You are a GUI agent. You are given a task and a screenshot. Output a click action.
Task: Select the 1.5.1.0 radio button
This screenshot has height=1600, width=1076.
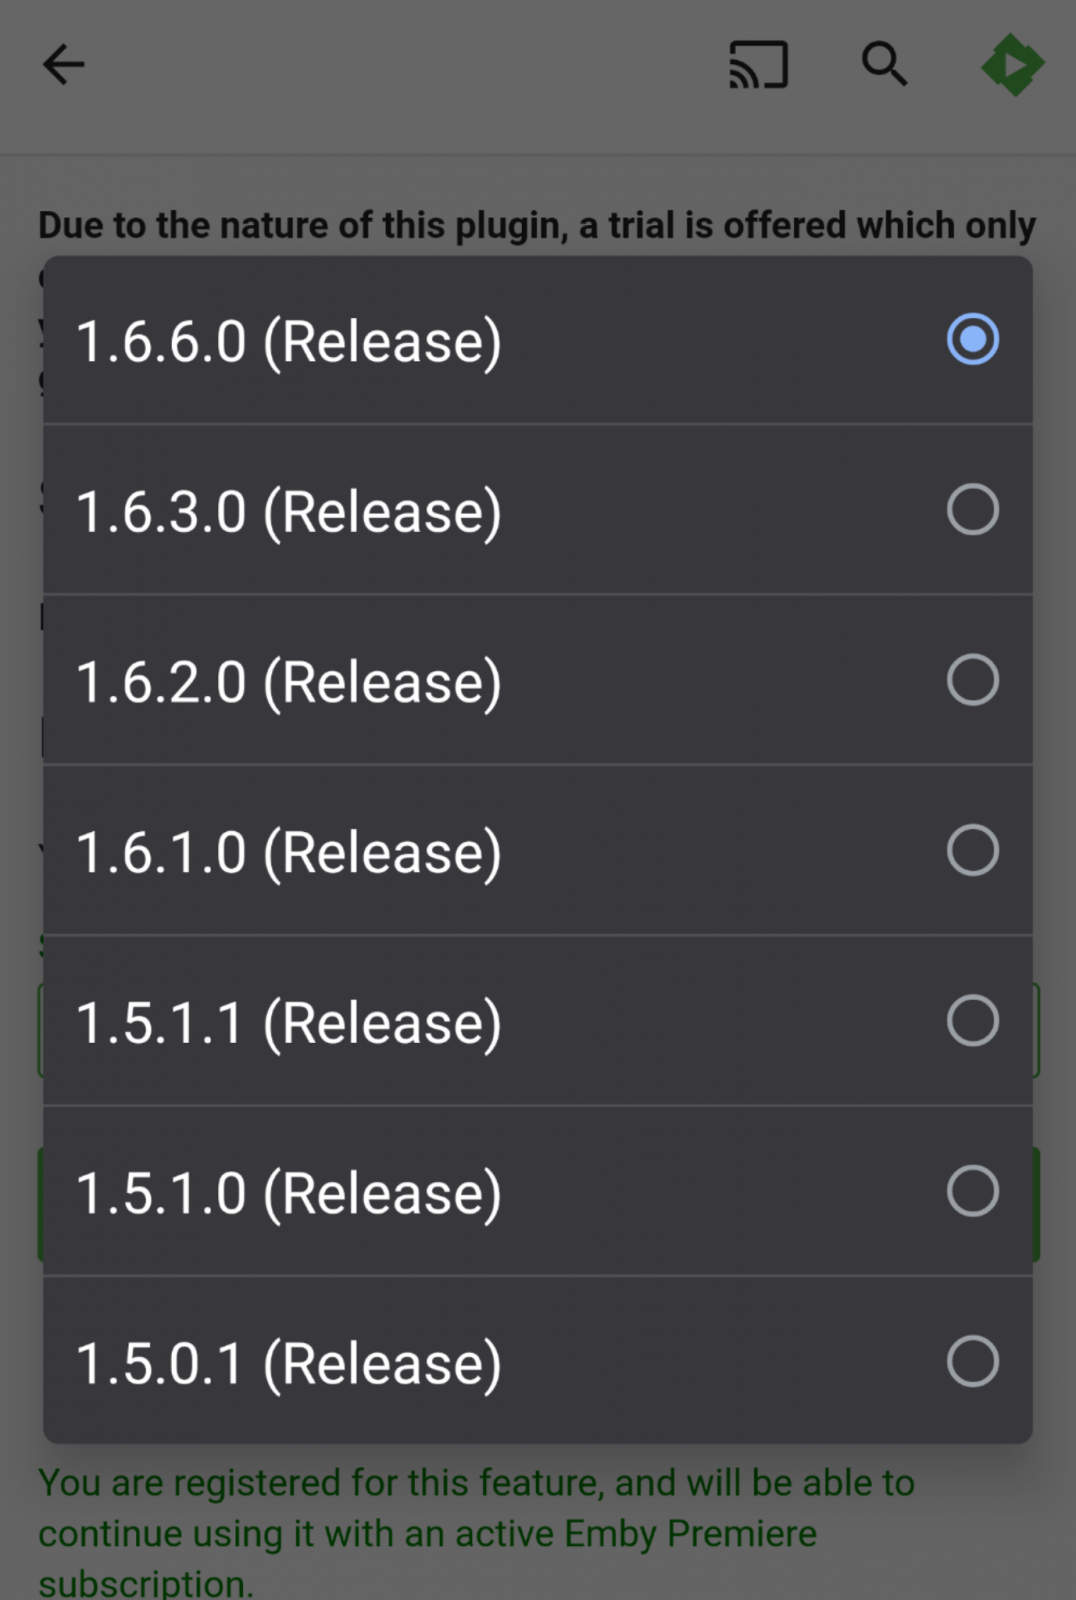point(972,1191)
